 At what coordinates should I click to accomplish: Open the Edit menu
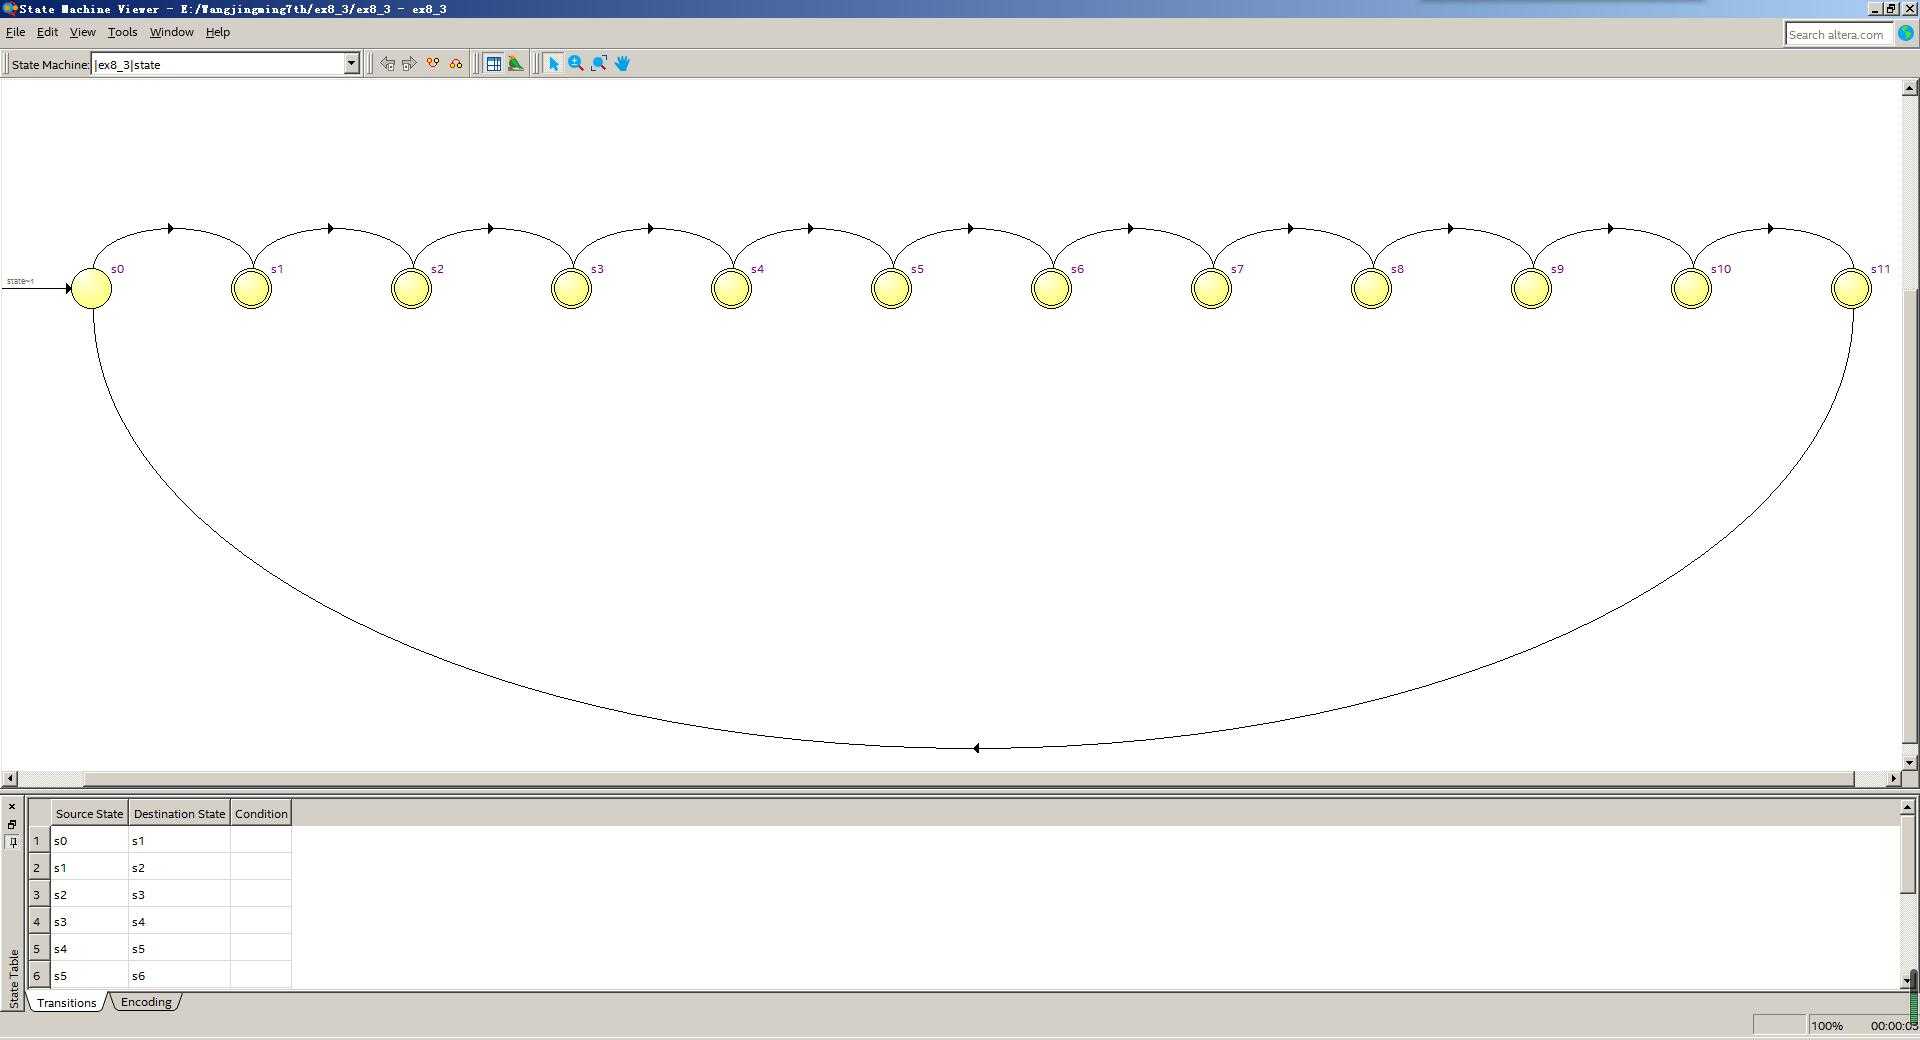coord(47,32)
